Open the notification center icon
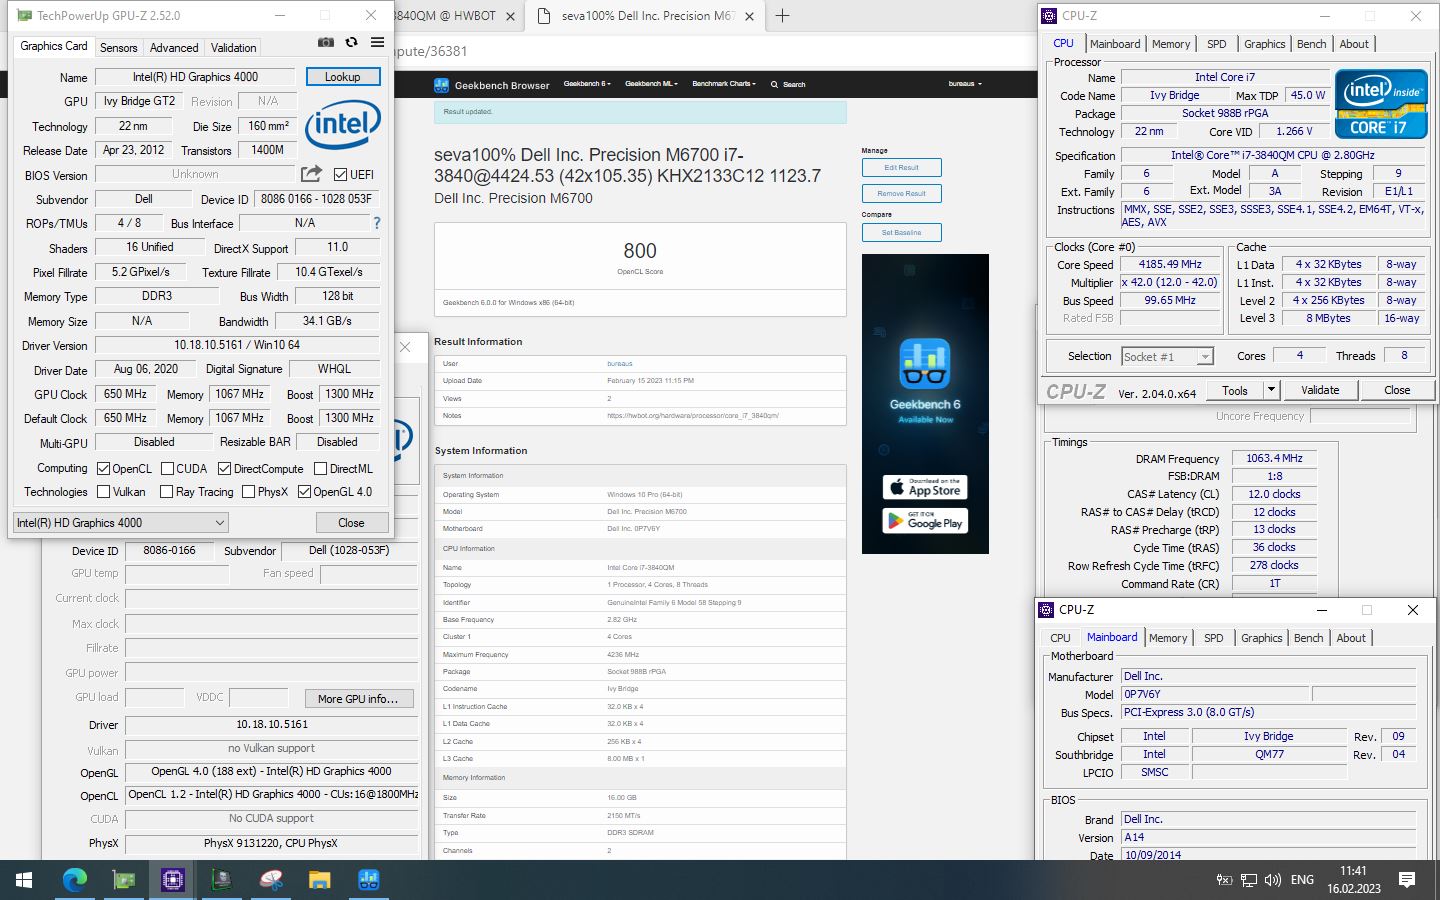The image size is (1440, 900). tap(1407, 880)
